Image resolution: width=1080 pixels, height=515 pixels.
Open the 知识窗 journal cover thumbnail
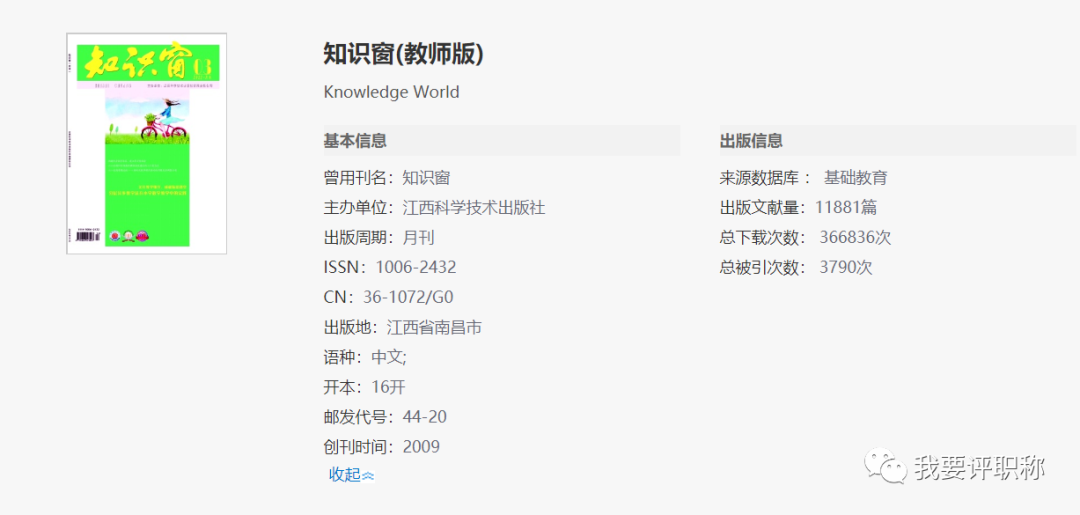click(x=147, y=144)
